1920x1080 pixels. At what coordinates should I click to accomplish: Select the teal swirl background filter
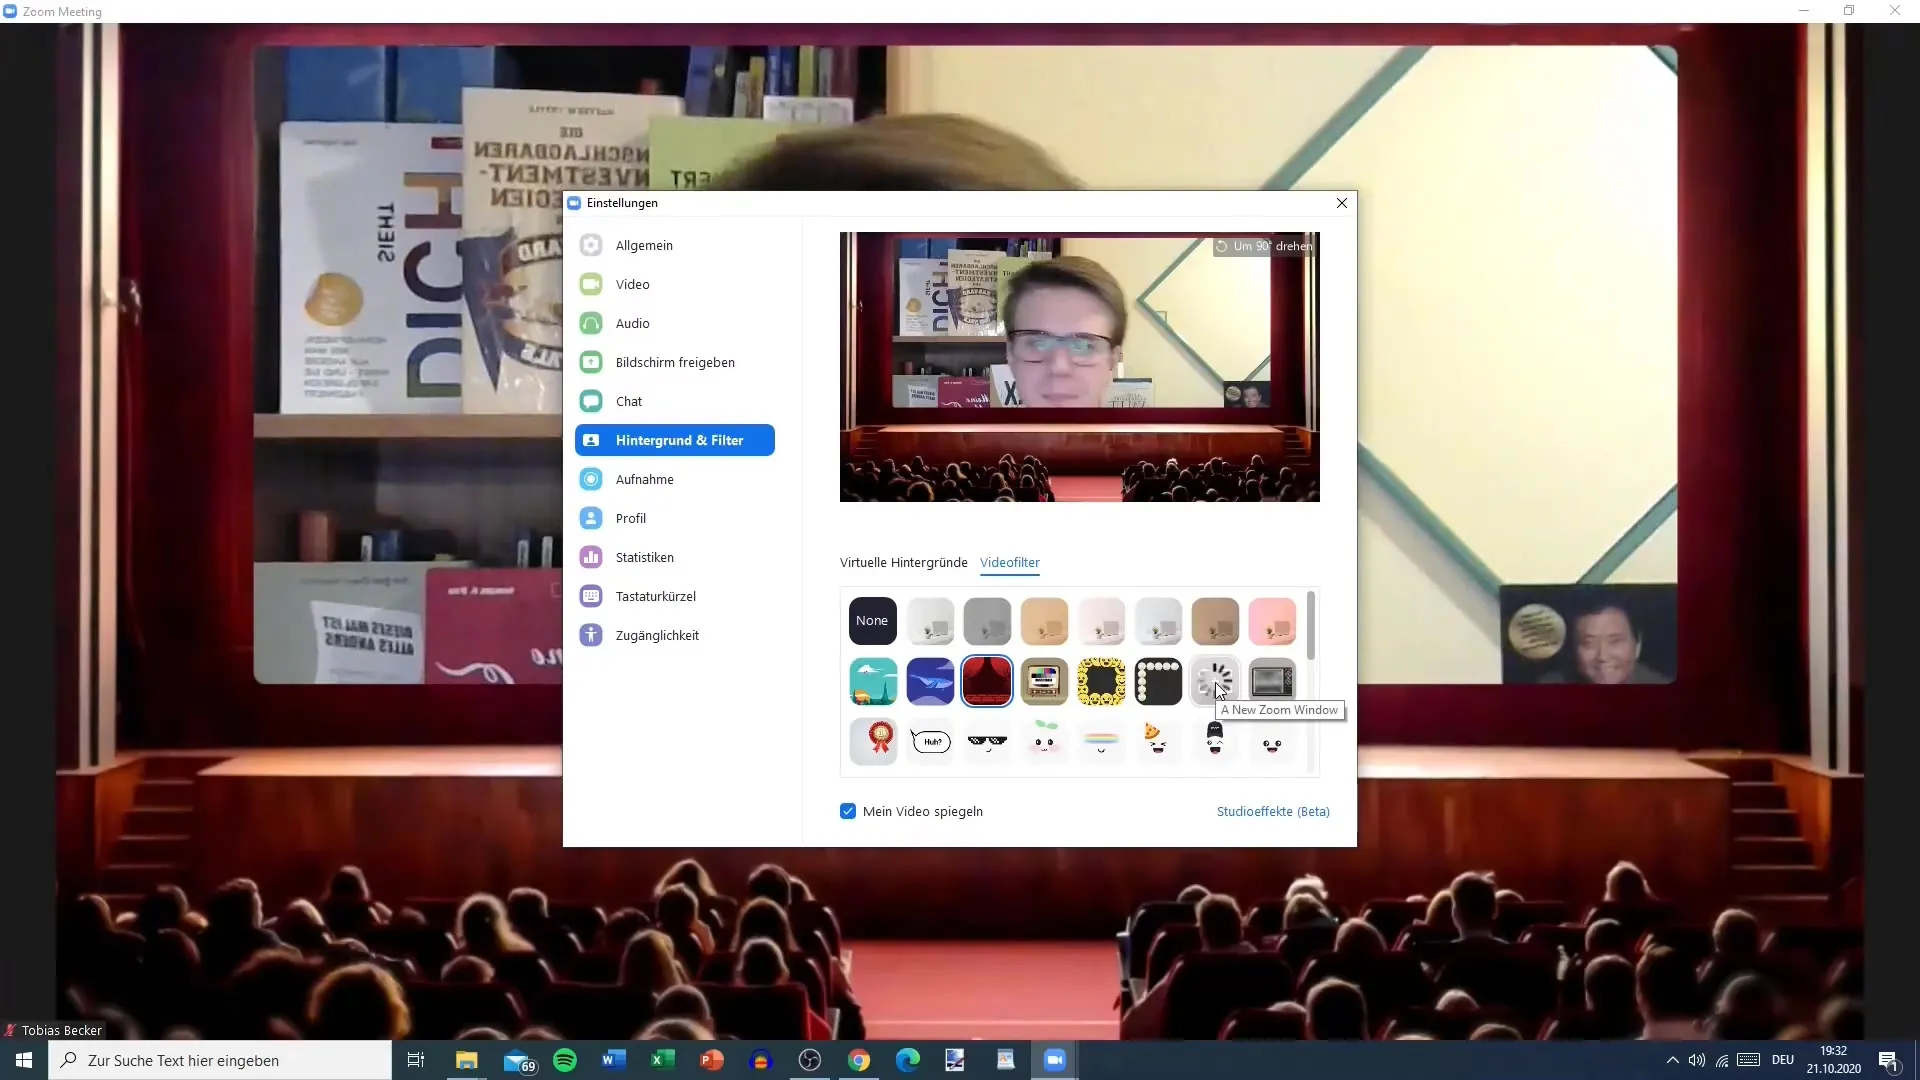coord(872,680)
